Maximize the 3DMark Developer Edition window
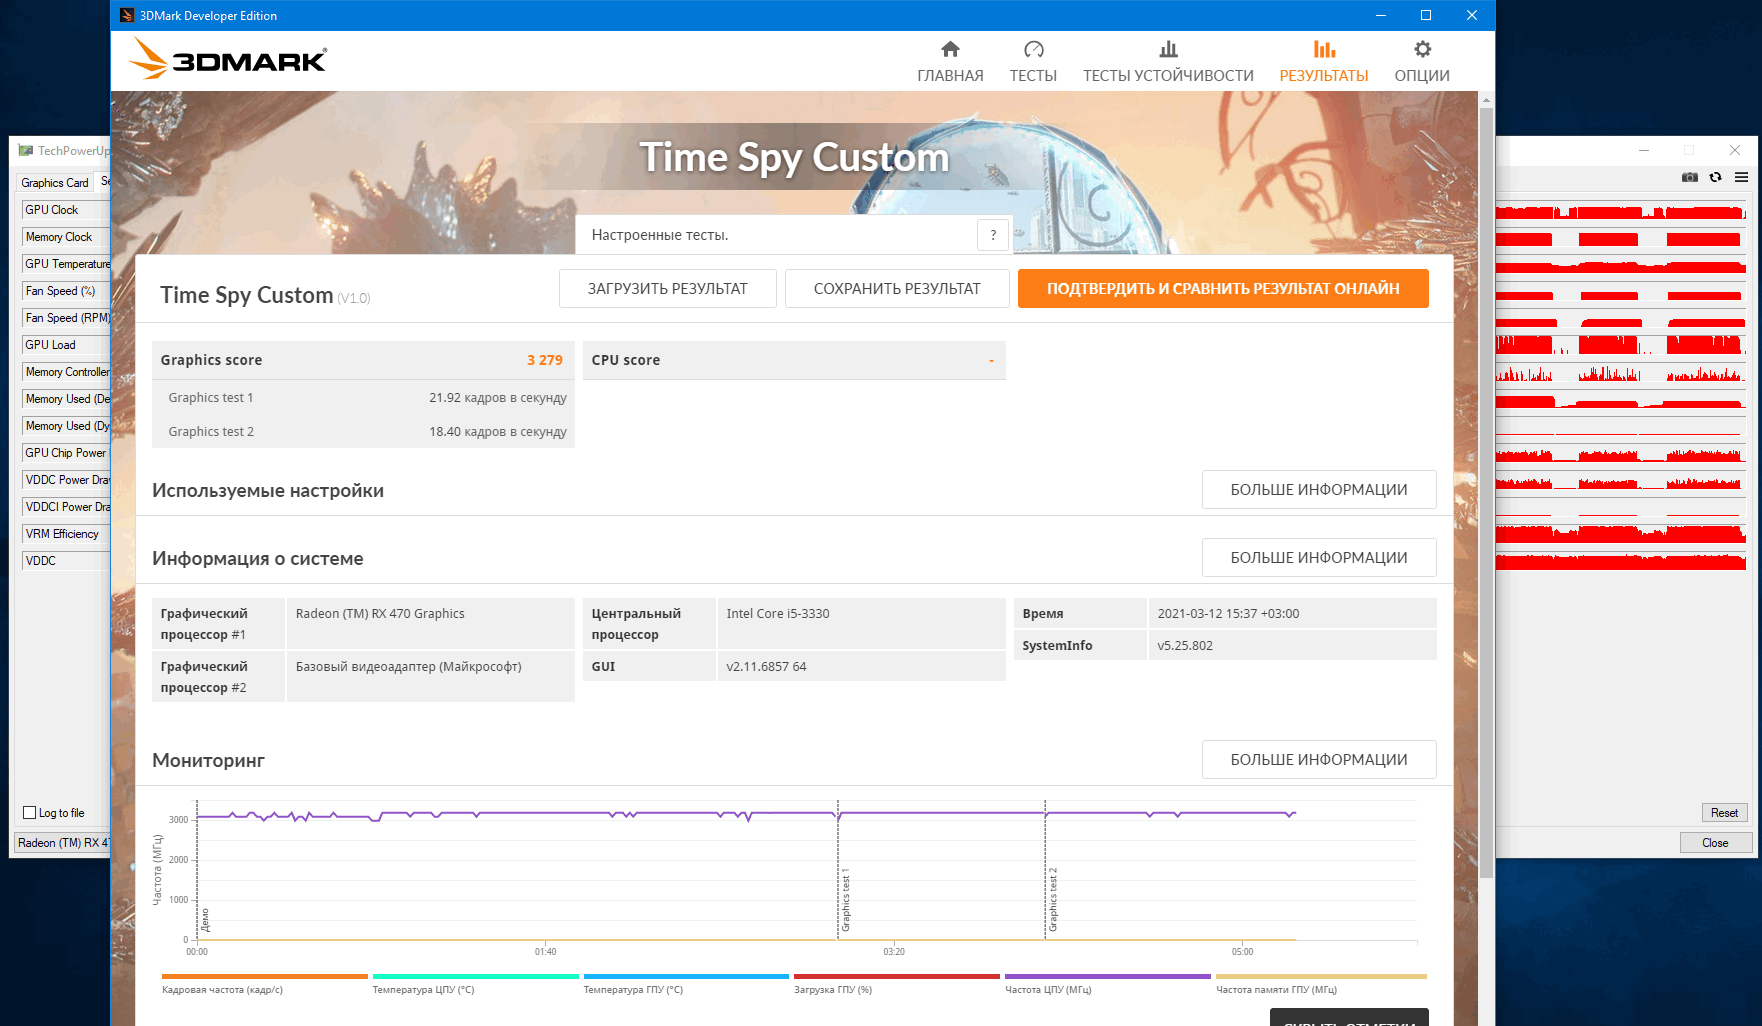The image size is (1762, 1026). click(1426, 15)
